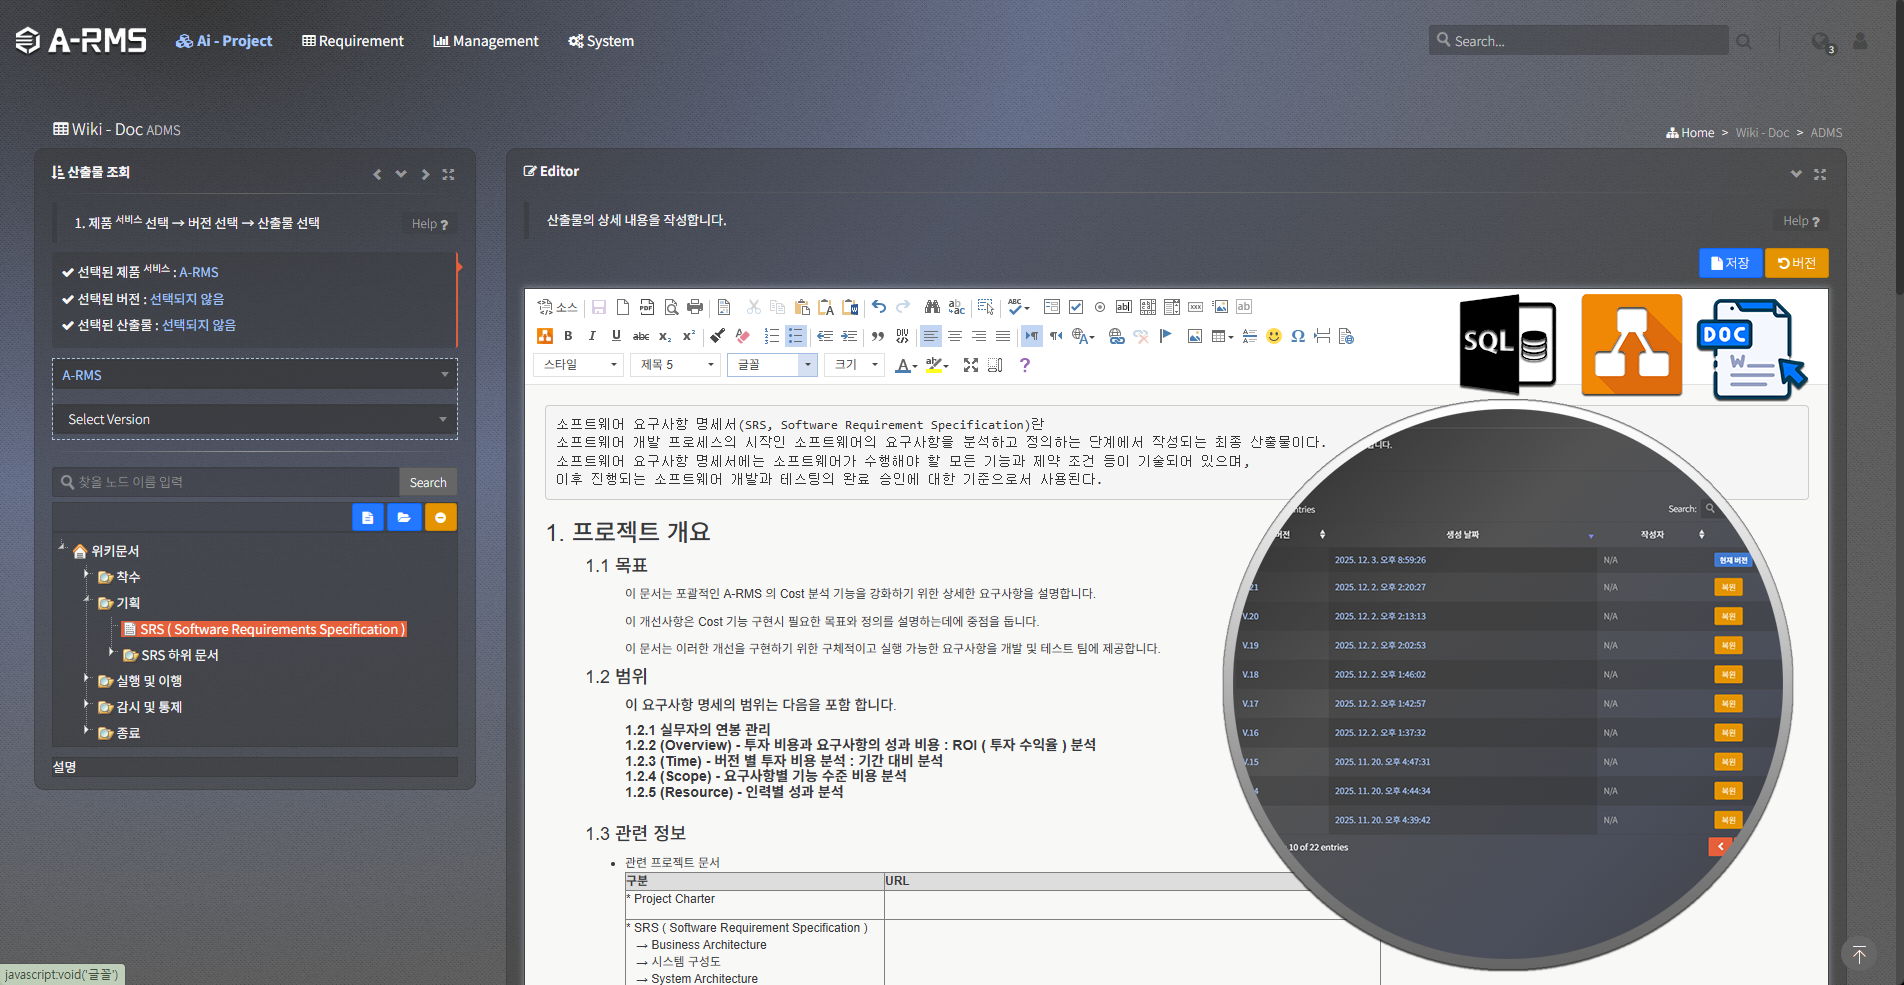Maximize the editor with the fullscreen icon
This screenshot has height=985, width=1904.
click(970, 365)
